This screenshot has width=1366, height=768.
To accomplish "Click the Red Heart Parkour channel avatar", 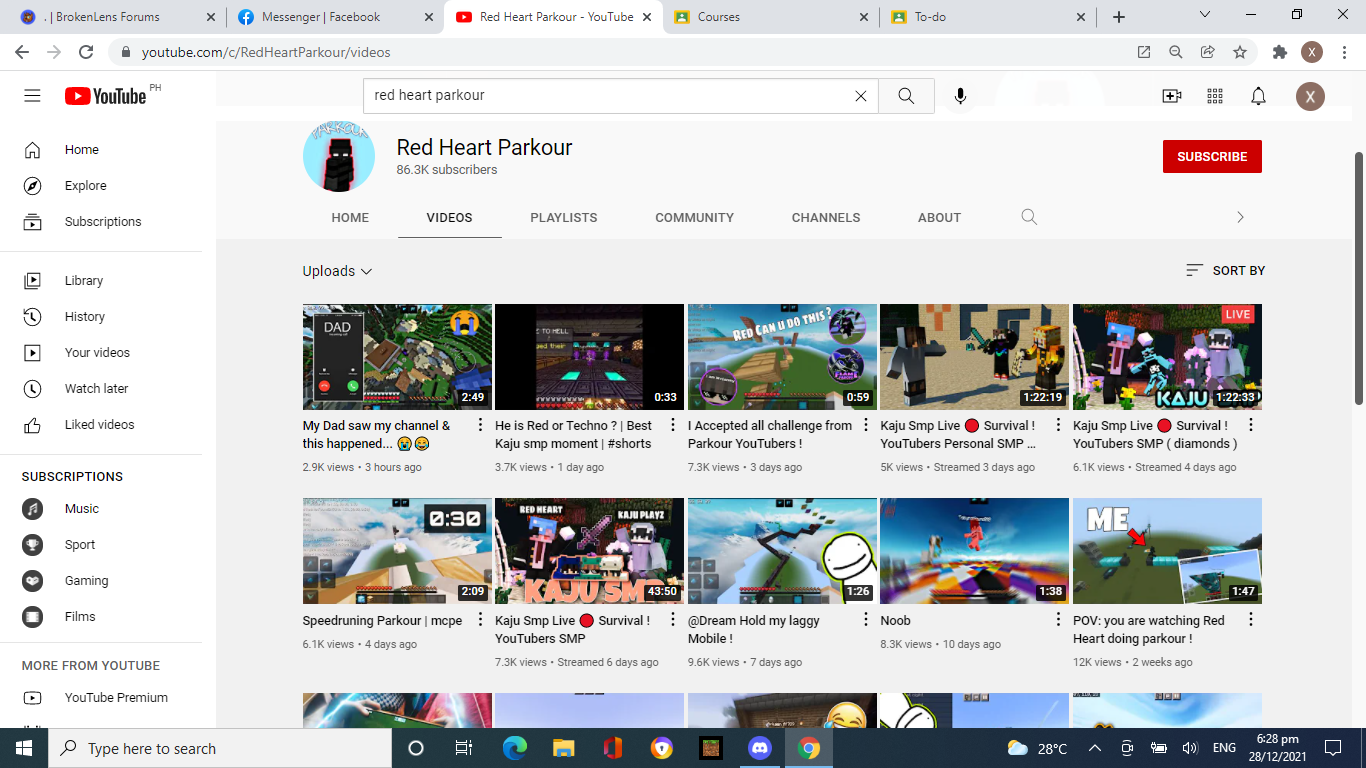I will click(x=339, y=155).
